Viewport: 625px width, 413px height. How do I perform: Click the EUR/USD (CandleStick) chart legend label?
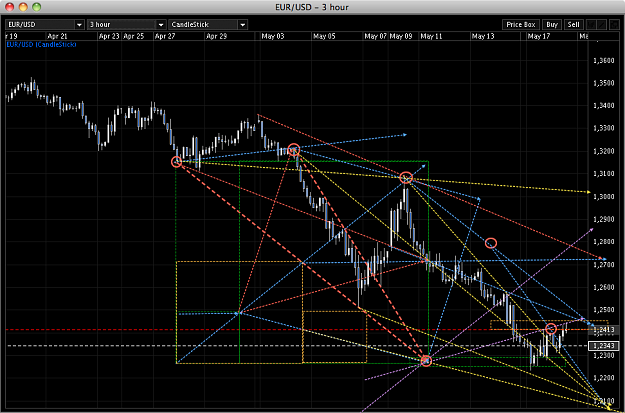(41, 44)
